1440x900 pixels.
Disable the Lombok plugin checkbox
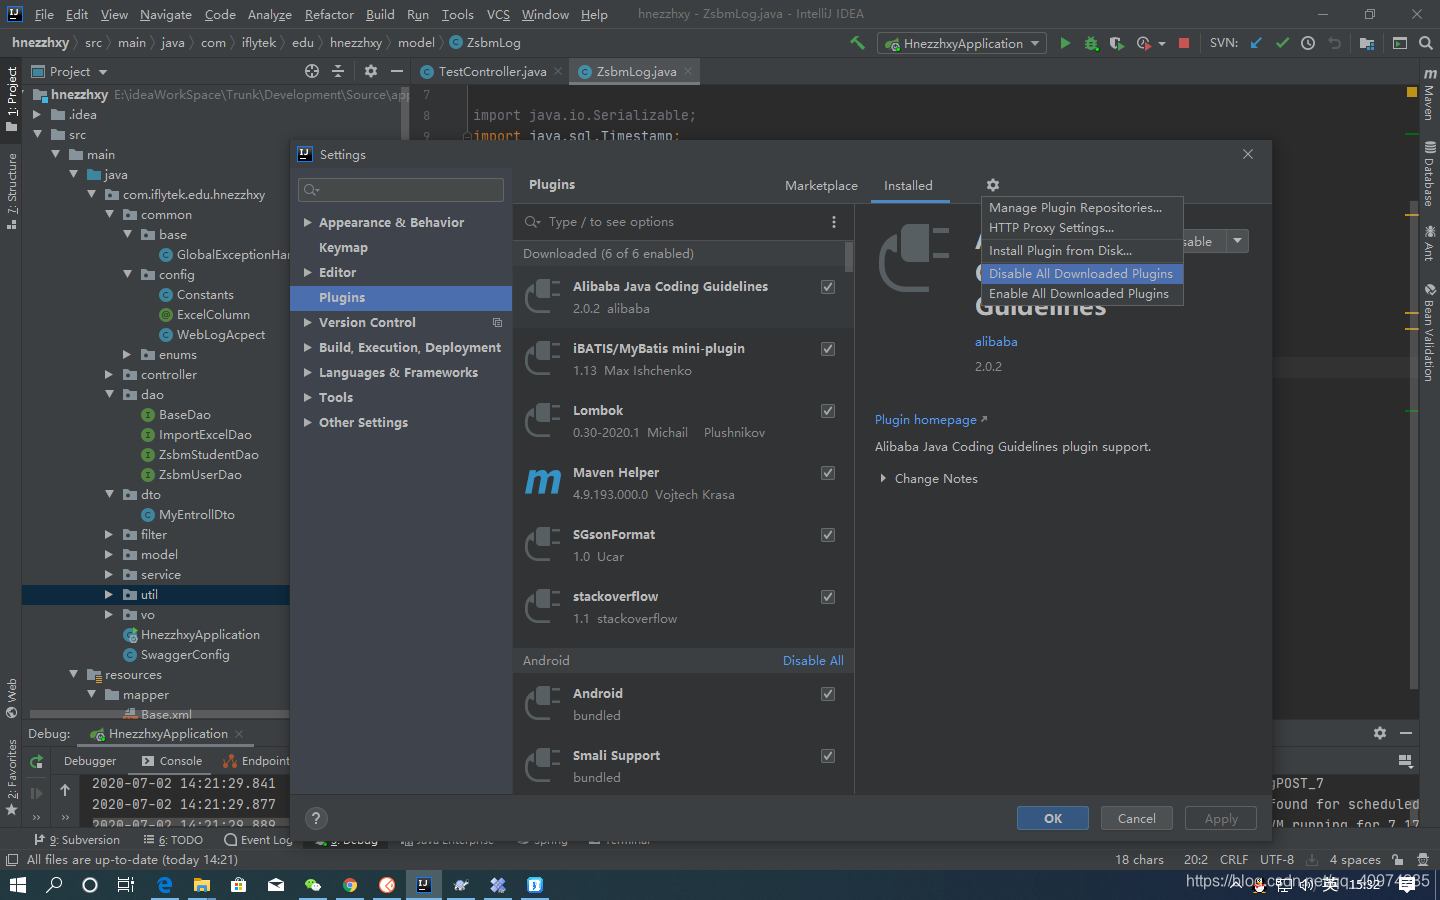click(x=828, y=411)
